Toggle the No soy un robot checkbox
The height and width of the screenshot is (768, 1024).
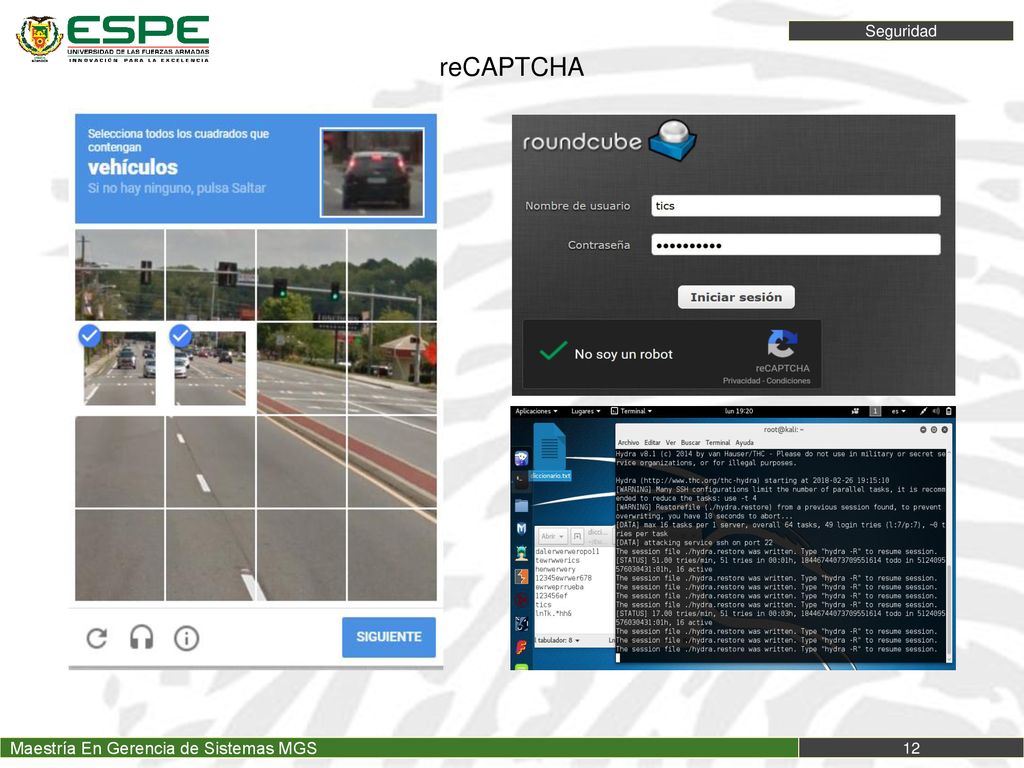(x=552, y=352)
